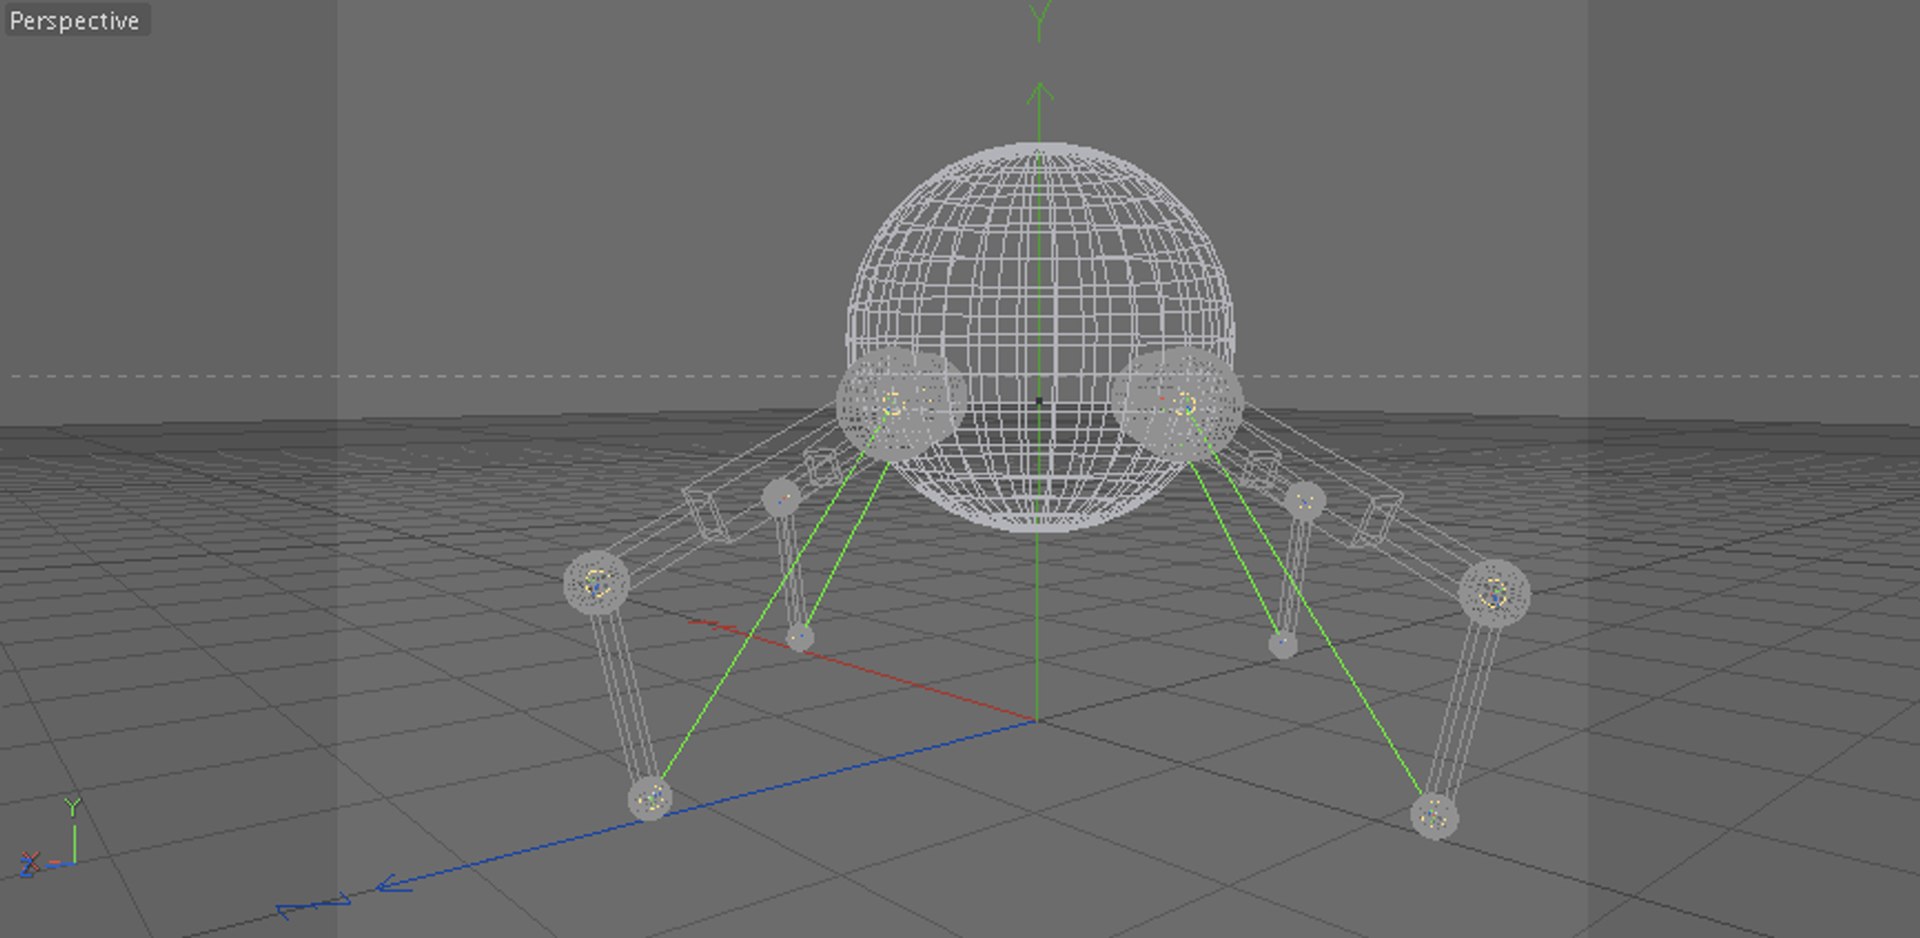The image size is (1920, 938).
Task: Select the rear left foot joint sphere
Action: 800,637
